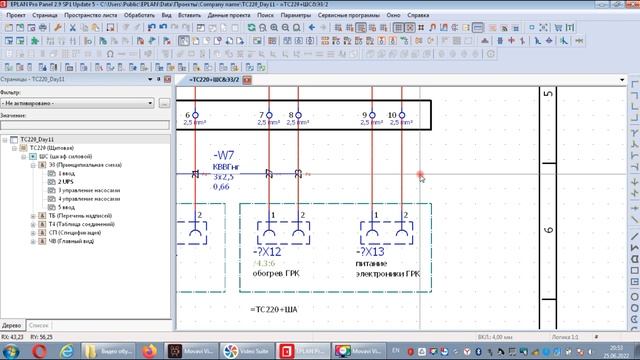This screenshot has width=640, height=360.
Task: Collapse the ШС (шкаф силовой) node
Action: click(24, 157)
